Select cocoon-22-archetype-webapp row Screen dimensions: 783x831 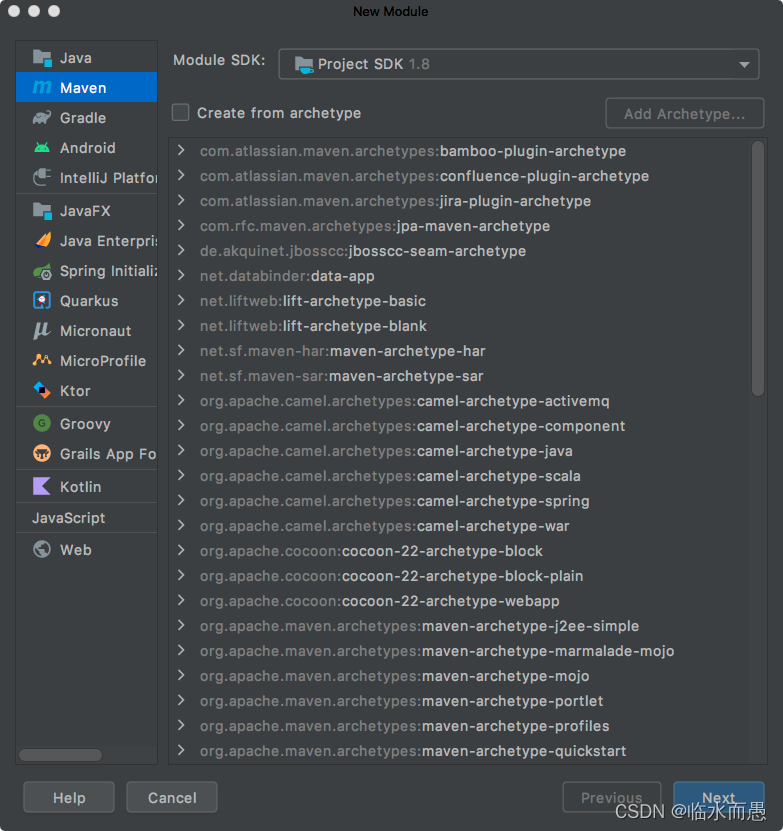pos(460,600)
